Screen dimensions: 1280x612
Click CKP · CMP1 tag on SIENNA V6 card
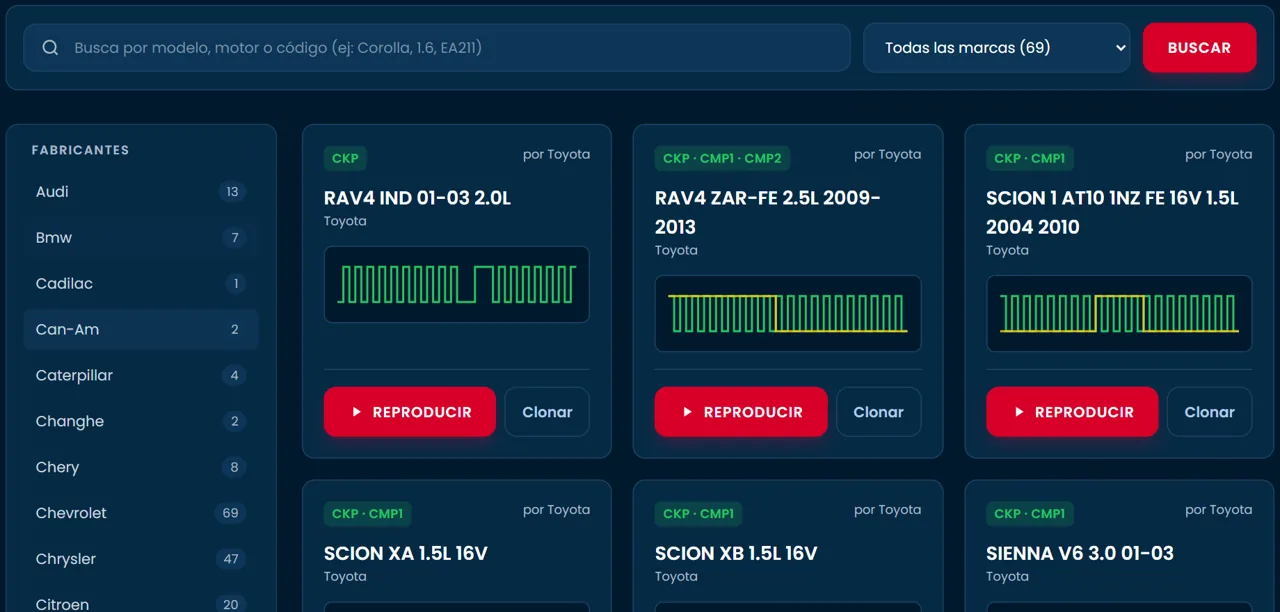tap(1030, 514)
